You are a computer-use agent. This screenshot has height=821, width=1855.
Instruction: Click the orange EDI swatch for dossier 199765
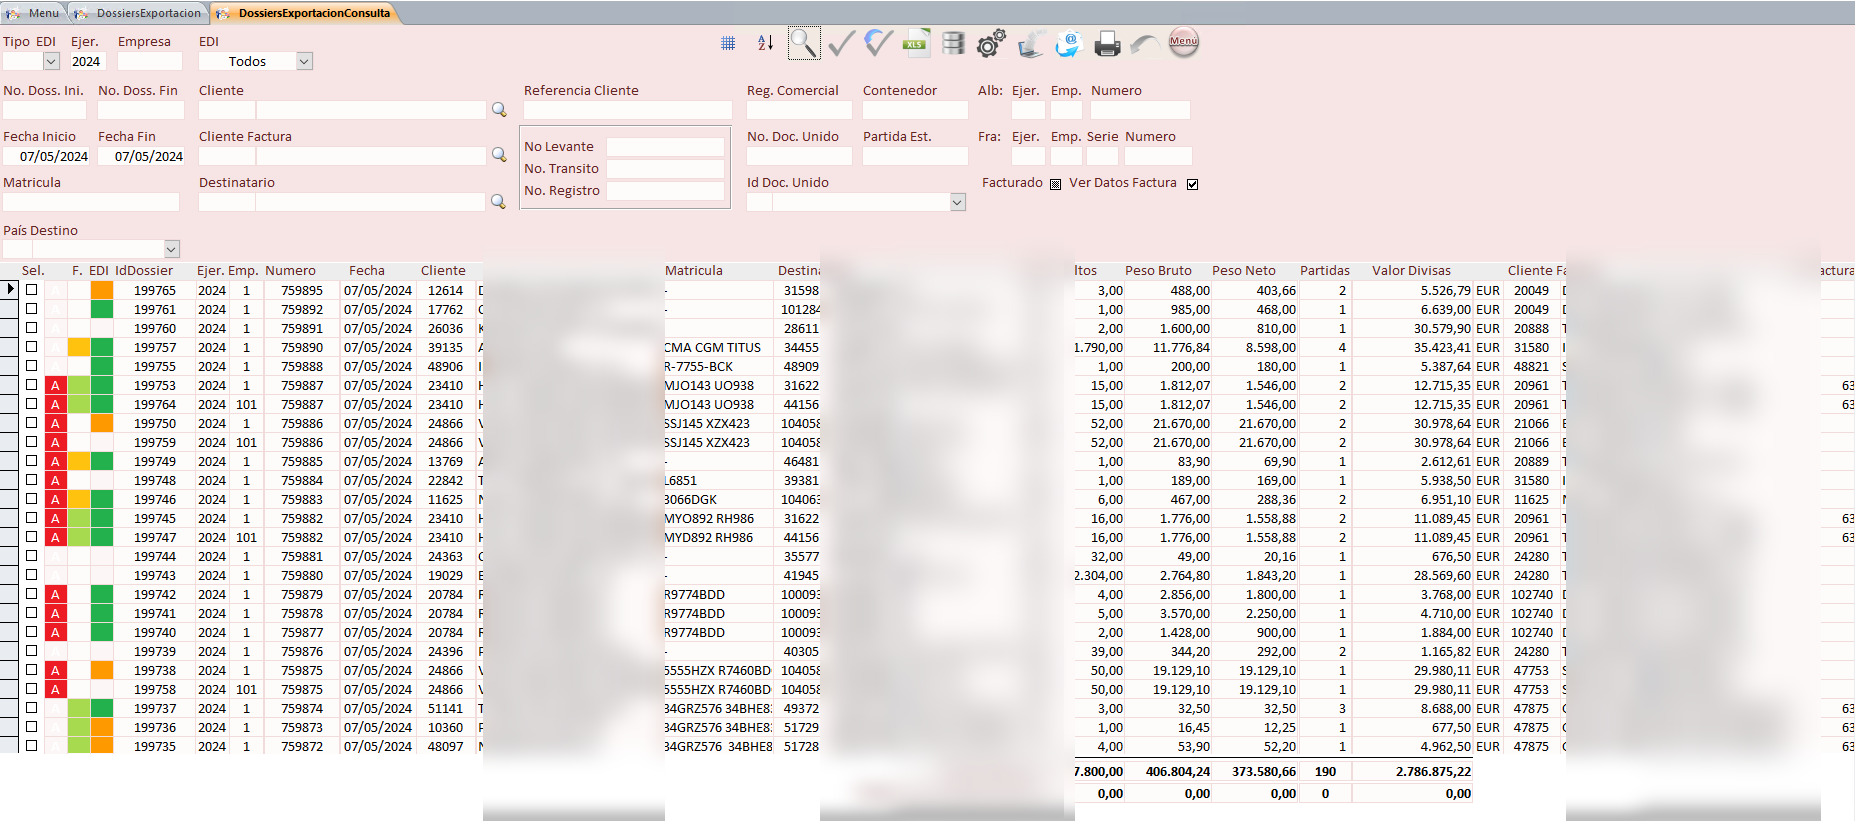click(x=102, y=290)
